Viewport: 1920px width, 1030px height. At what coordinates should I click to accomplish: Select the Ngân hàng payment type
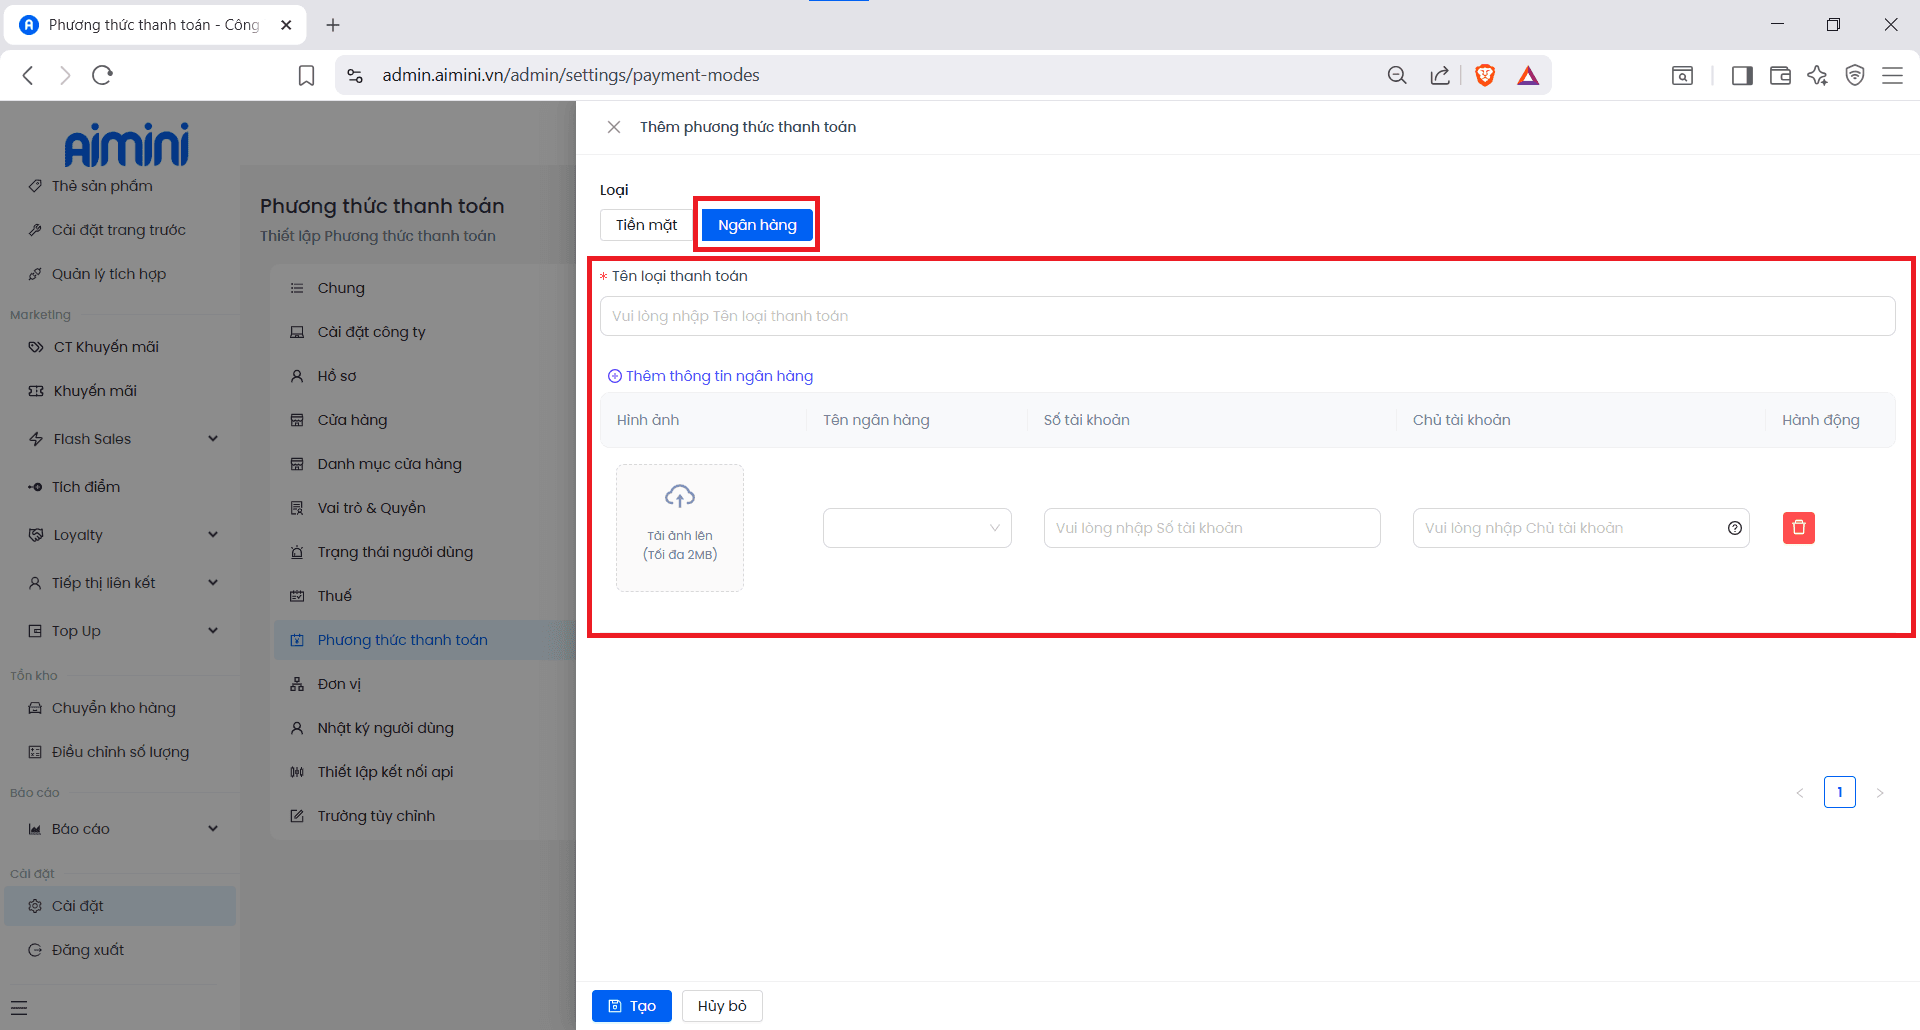tap(757, 225)
